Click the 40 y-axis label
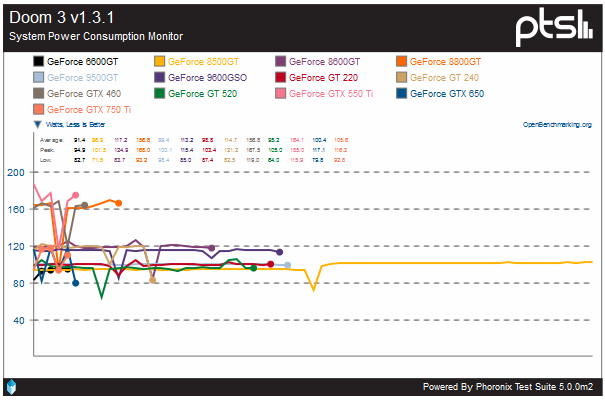The width and height of the screenshot is (605, 400). 19,321
